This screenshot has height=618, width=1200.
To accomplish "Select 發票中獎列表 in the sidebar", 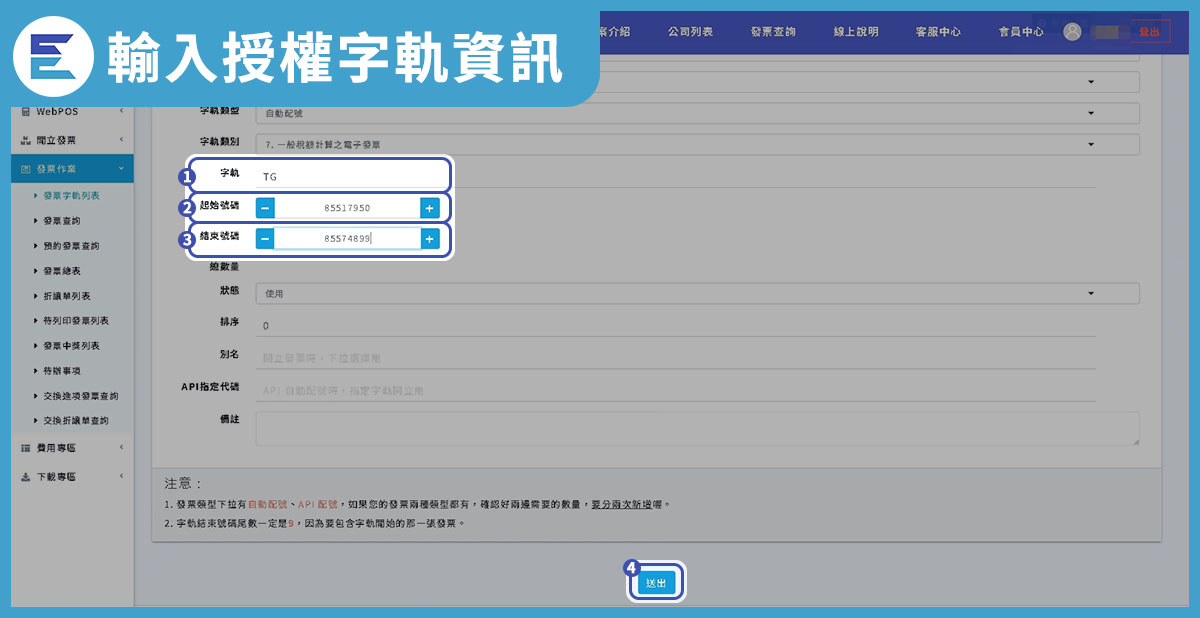I will [x=71, y=346].
